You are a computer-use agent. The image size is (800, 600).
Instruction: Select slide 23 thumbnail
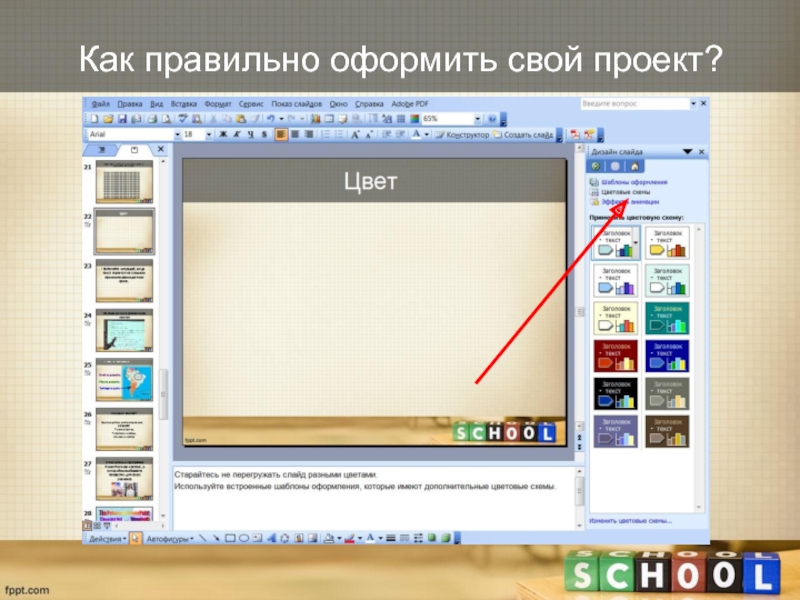pos(123,280)
